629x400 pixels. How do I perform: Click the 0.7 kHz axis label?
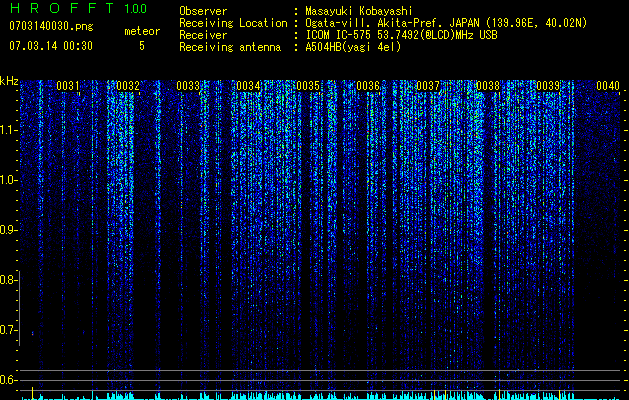8,330
